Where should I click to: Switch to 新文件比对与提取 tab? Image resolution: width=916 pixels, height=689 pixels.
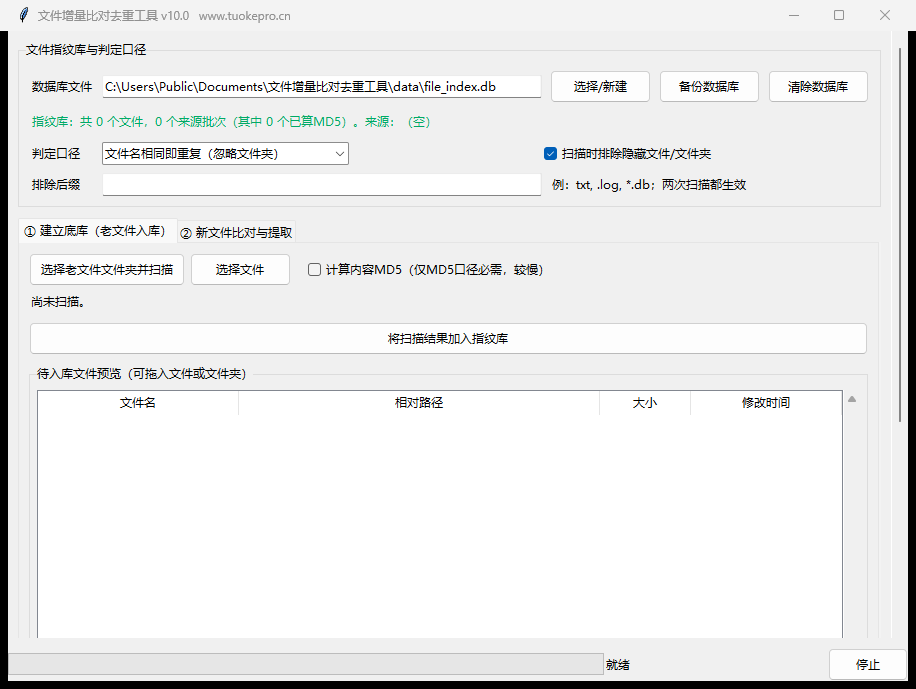237,233
